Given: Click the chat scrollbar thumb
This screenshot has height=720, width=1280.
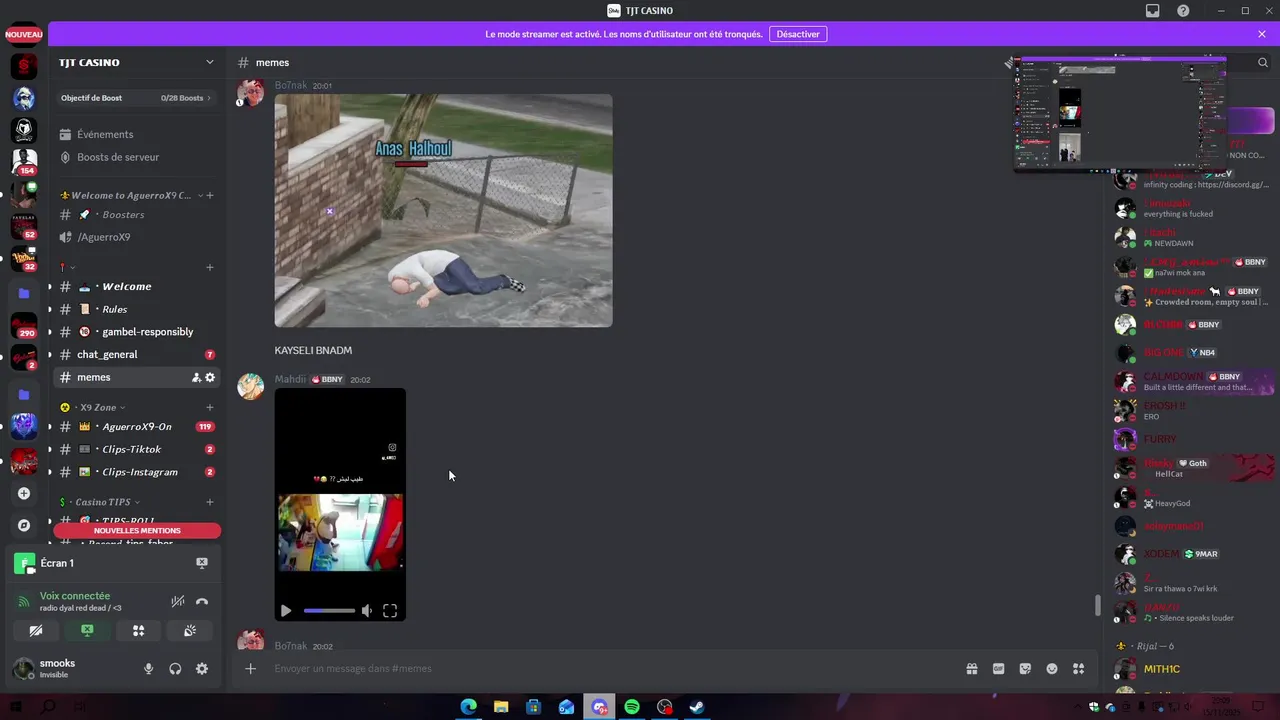Looking at the screenshot, I should [x=1098, y=606].
